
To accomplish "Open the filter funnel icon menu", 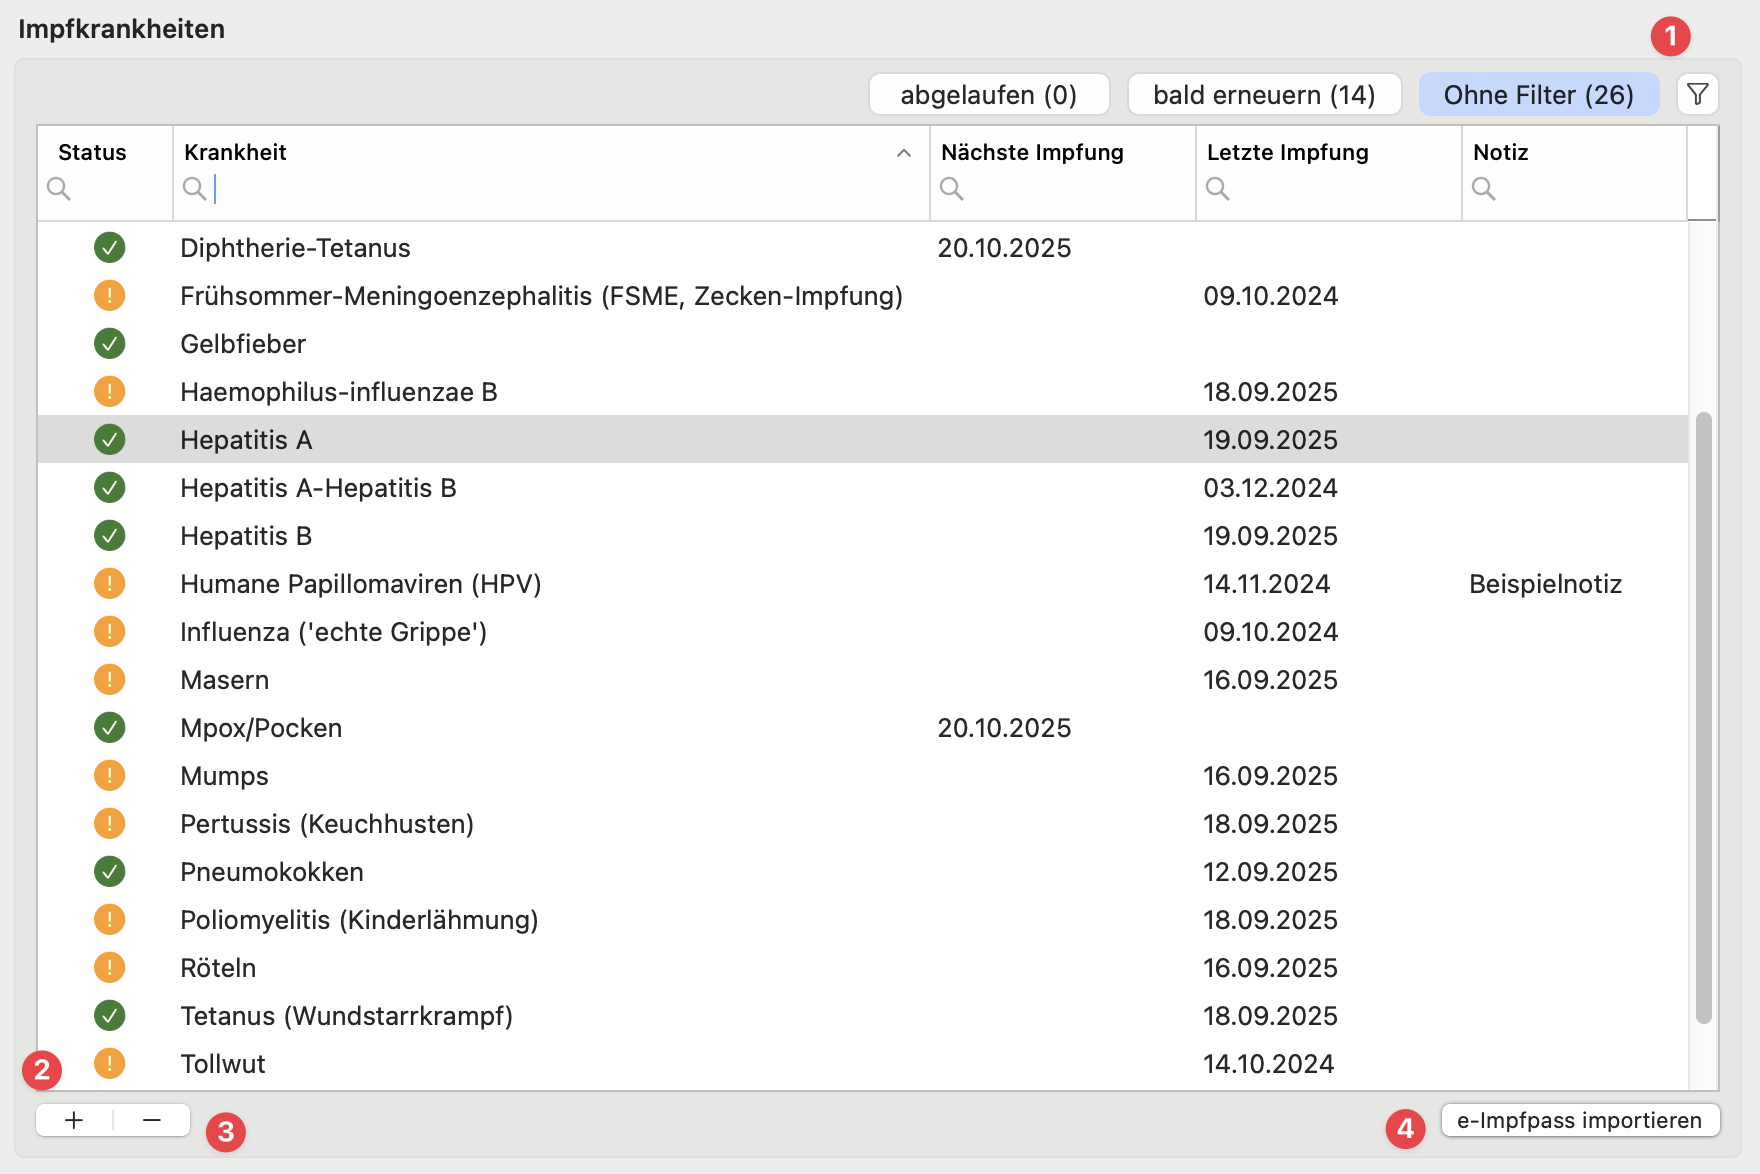I will point(1697,95).
